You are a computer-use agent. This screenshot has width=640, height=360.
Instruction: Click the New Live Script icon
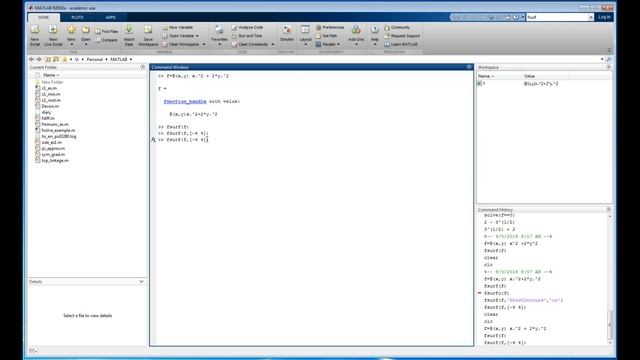coord(53,30)
